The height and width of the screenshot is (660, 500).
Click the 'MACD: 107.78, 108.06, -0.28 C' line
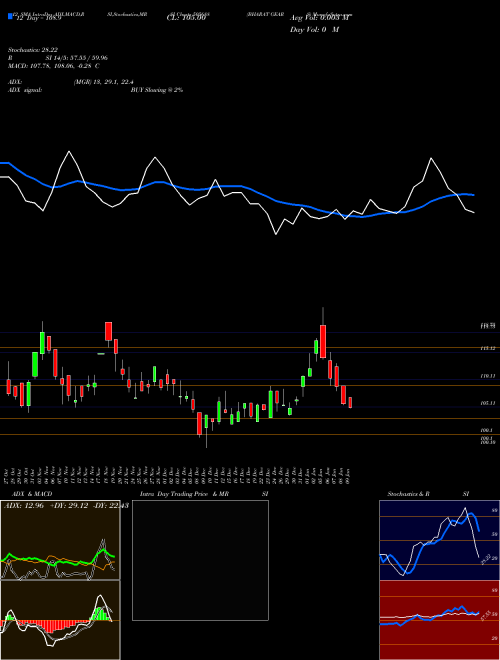(x=53, y=66)
